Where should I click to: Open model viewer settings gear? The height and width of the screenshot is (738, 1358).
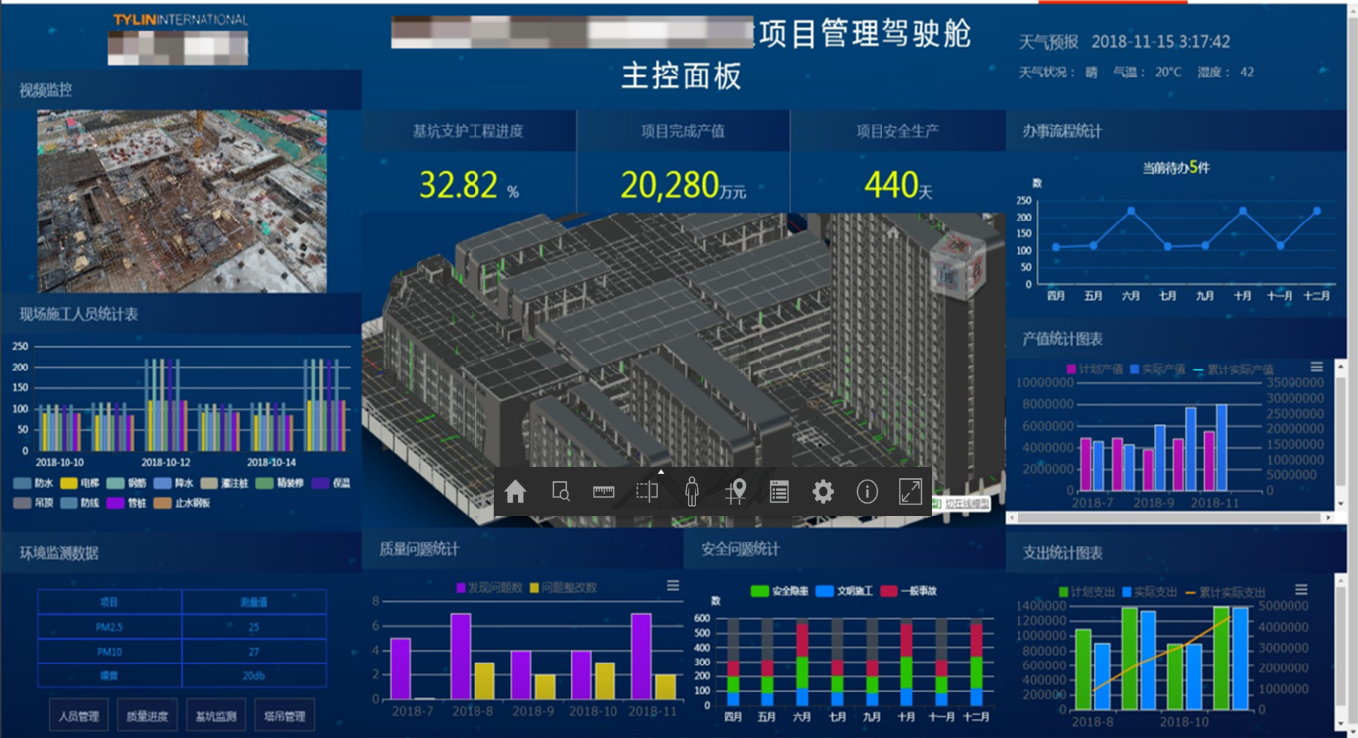coord(823,492)
